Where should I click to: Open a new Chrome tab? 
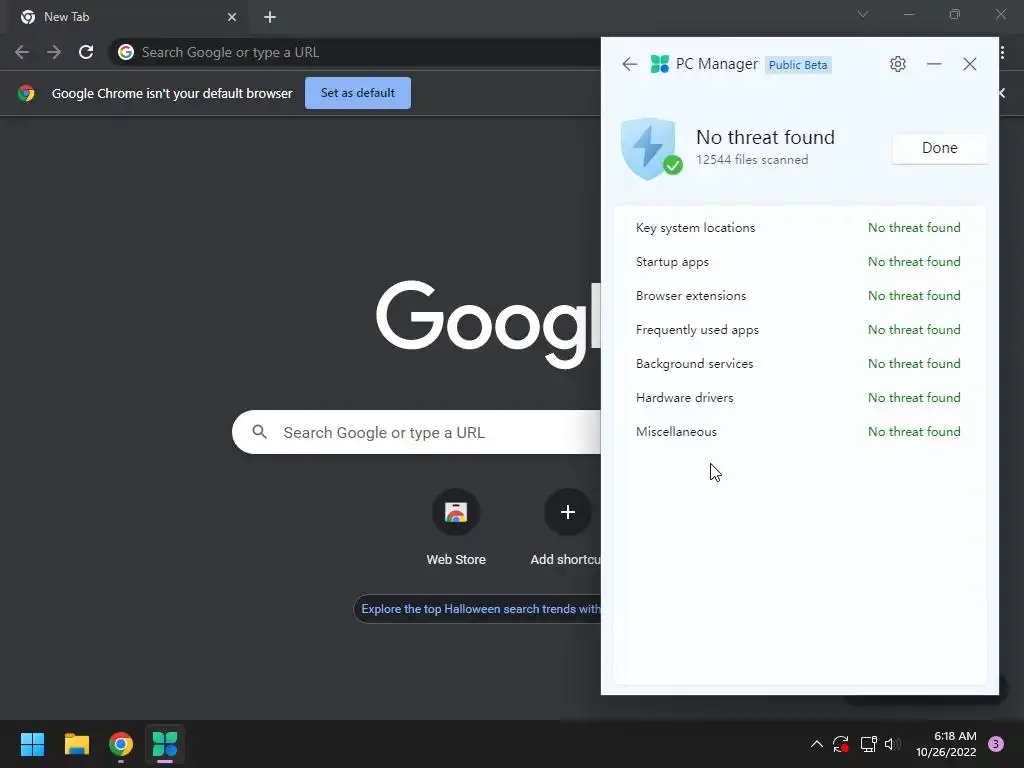(270, 17)
